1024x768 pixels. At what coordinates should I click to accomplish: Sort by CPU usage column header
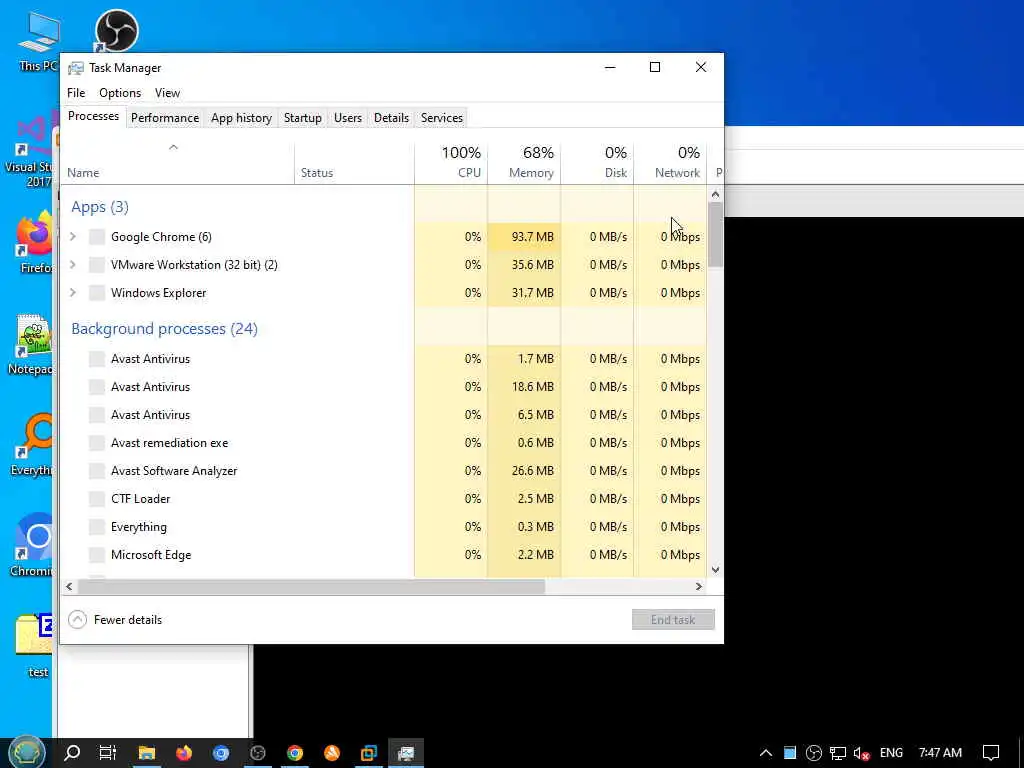[451, 161]
